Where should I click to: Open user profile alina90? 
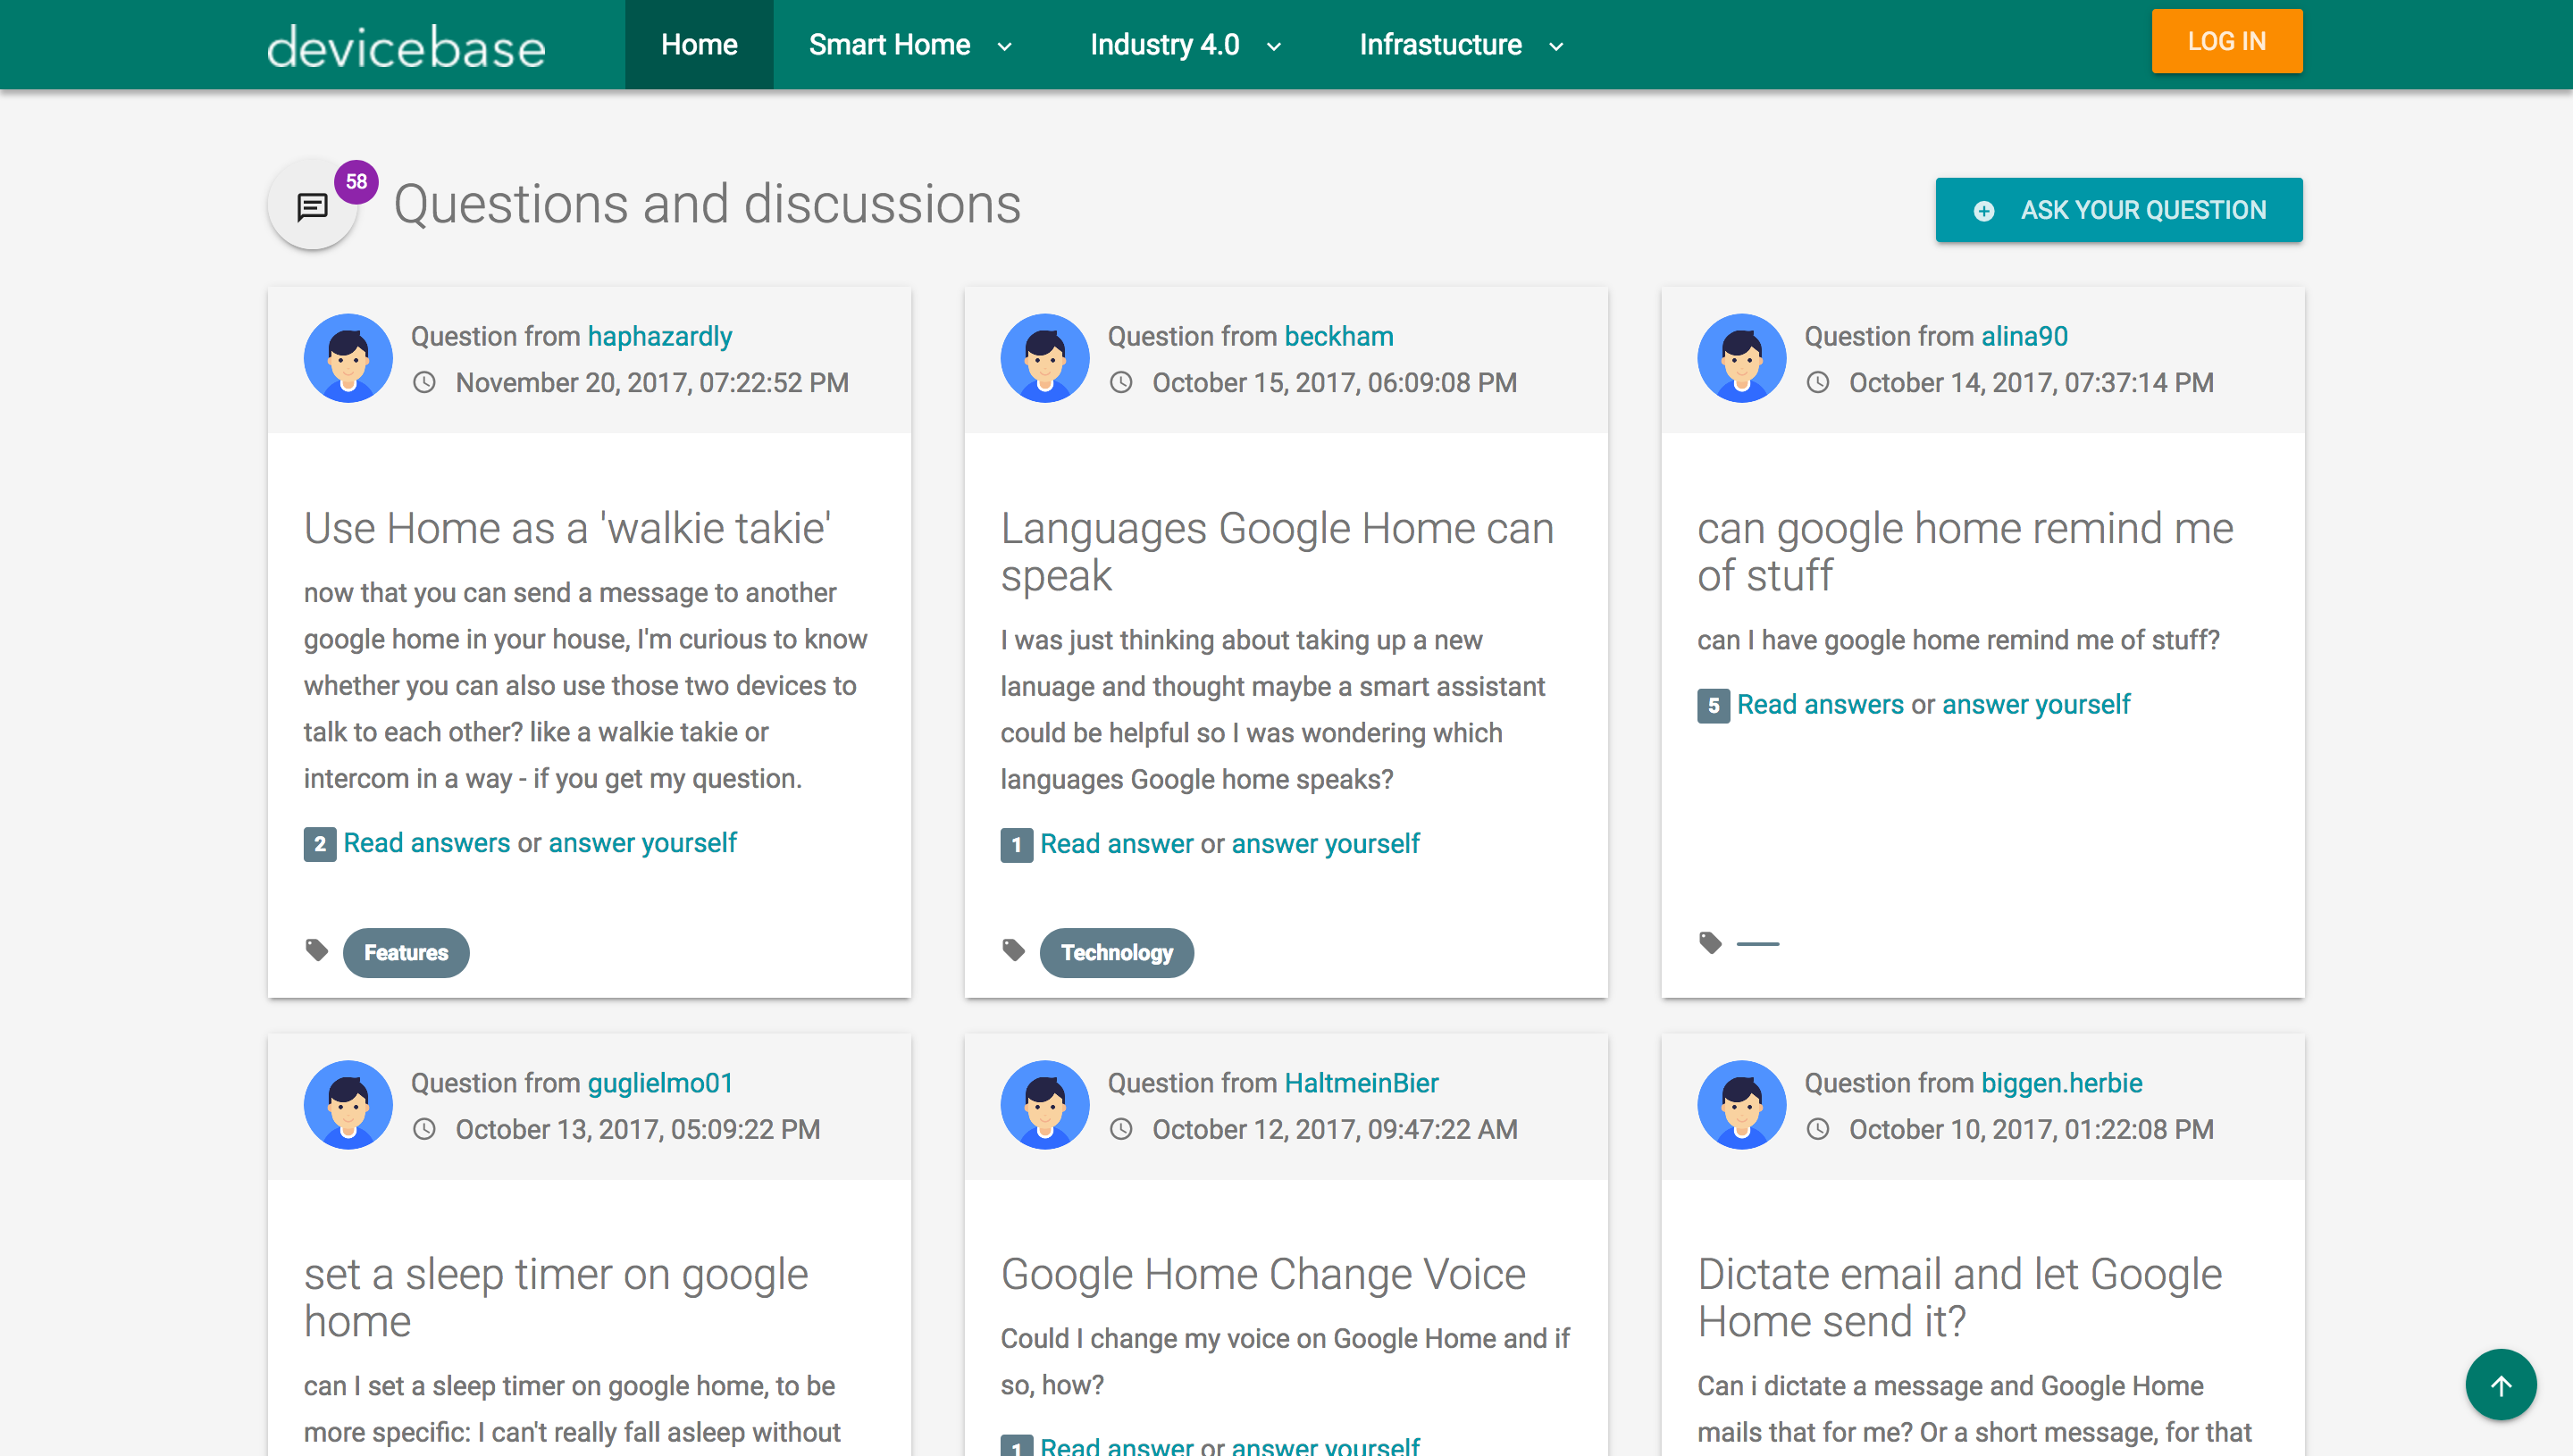tap(2025, 336)
